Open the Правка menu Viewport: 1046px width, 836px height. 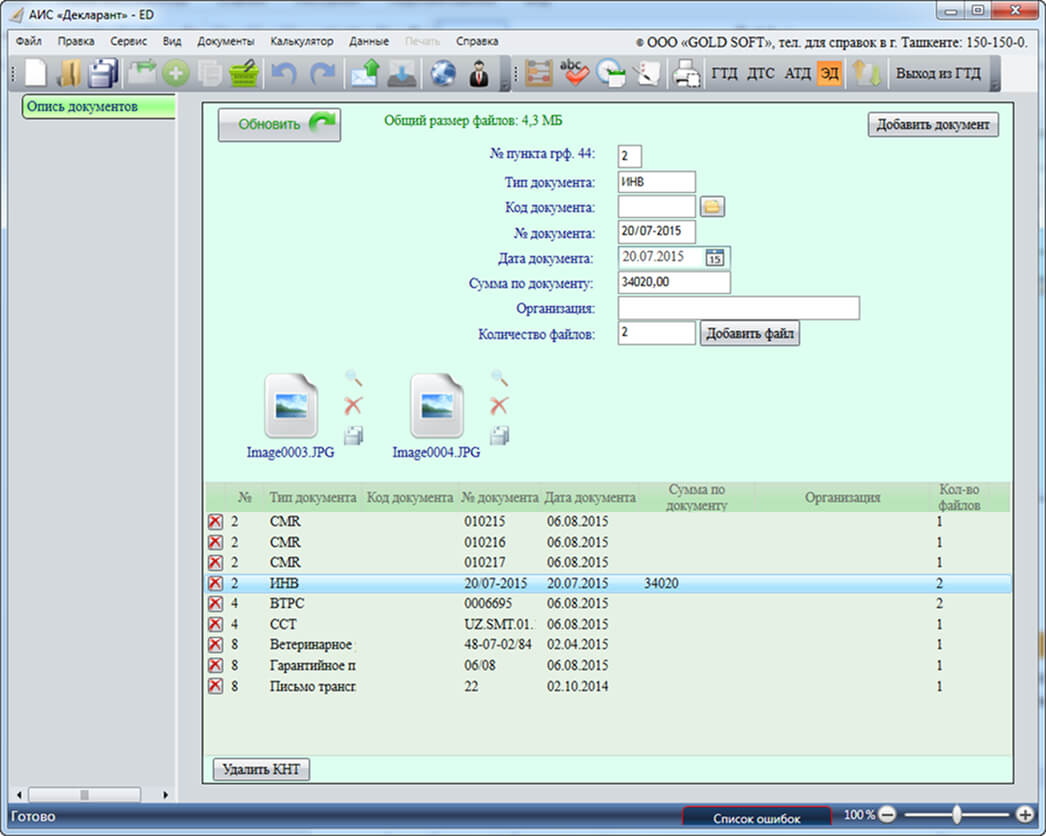coord(75,41)
